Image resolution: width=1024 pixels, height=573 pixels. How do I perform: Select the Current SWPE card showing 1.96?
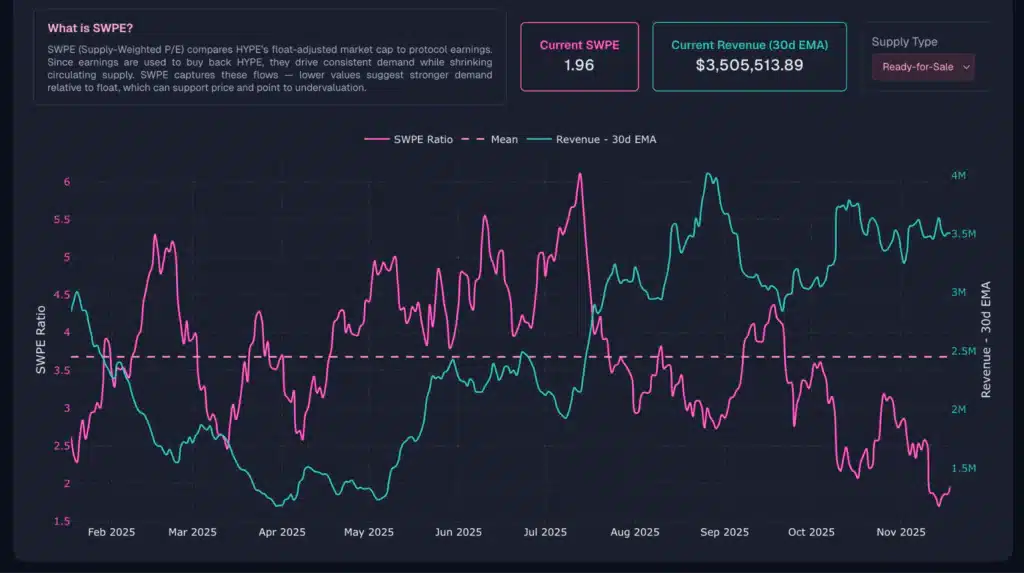tap(579, 56)
